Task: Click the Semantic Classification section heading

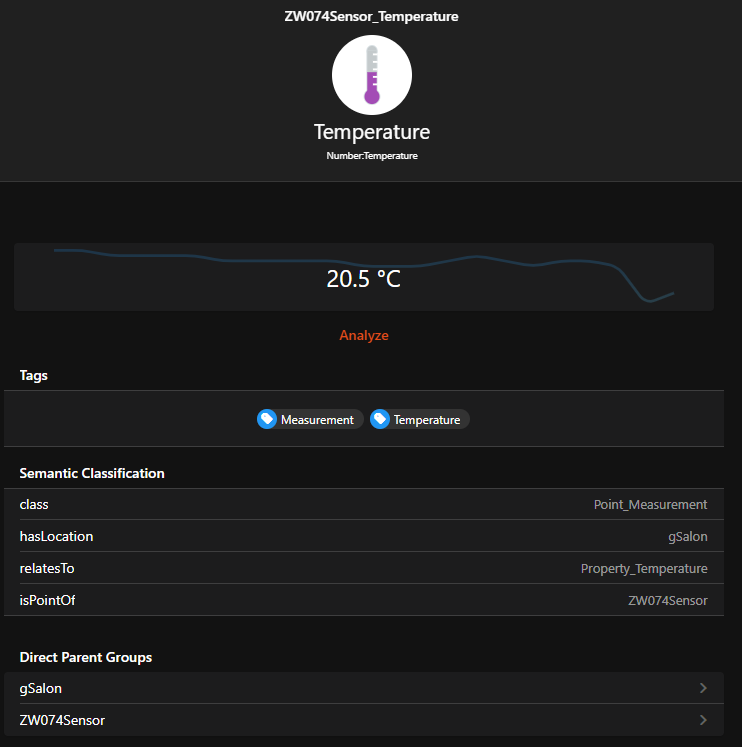Action: click(x=92, y=473)
